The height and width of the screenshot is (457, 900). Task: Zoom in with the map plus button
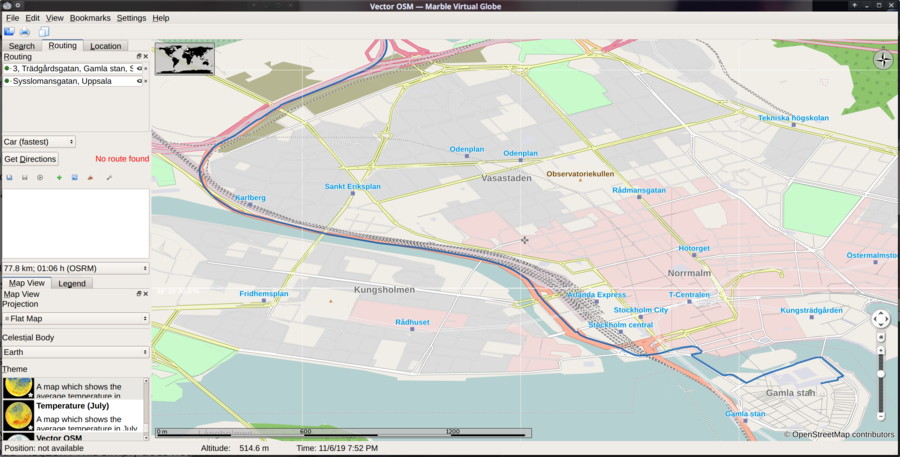pyautogui.click(x=881, y=350)
